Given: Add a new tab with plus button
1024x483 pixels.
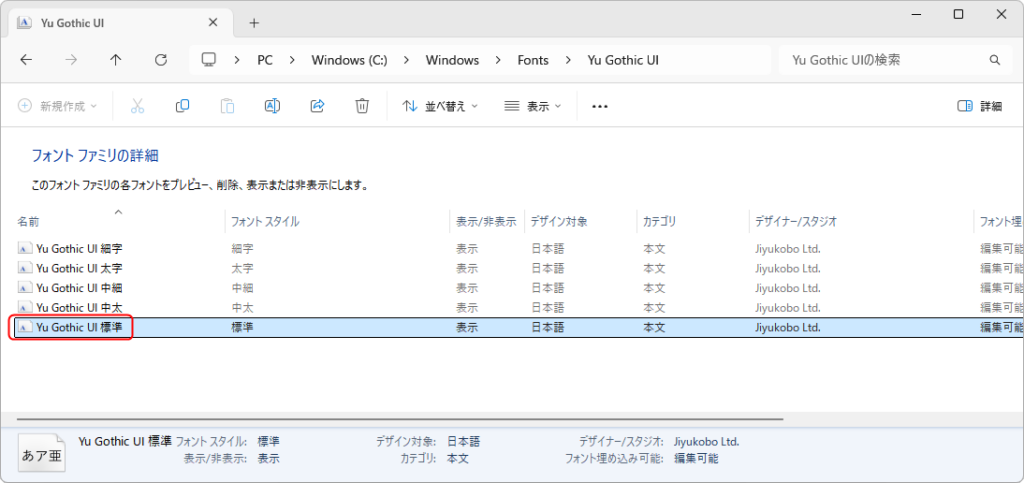Looking at the screenshot, I should pyautogui.click(x=254, y=23).
